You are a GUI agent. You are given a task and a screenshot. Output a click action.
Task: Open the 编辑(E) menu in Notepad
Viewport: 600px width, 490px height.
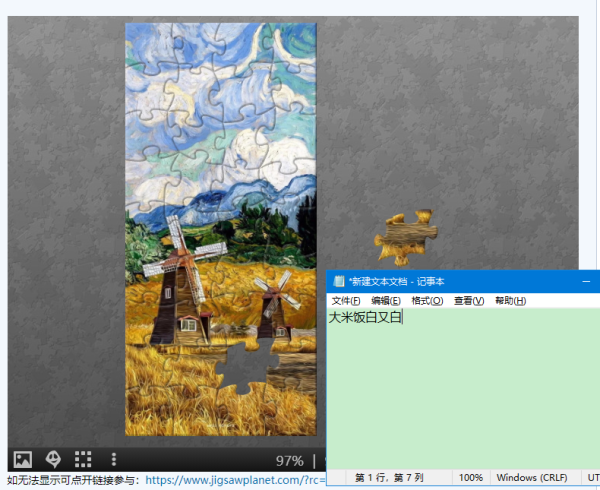pos(386,301)
